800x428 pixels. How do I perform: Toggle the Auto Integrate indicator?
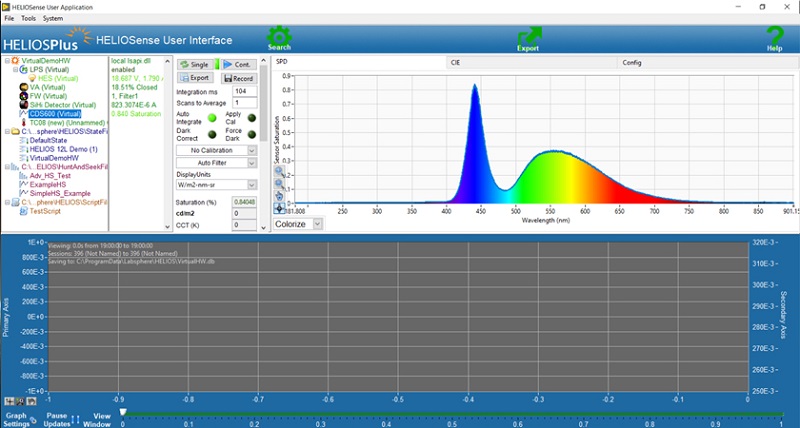coord(211,119)
